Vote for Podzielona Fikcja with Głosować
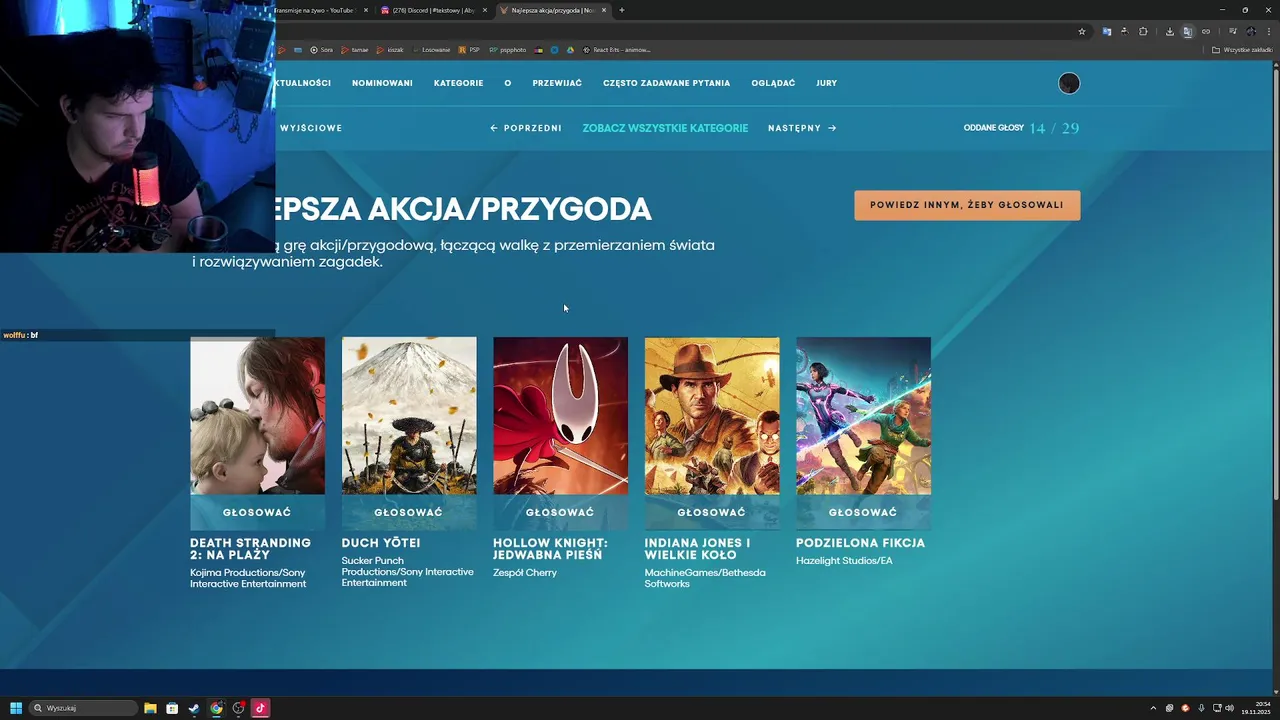This screenshot has height=720, width=1280. [x=863, y=512]
